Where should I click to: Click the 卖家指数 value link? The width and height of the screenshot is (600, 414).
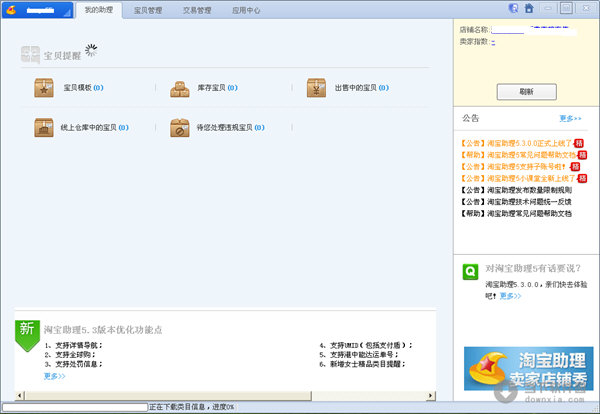click(493, 42)
